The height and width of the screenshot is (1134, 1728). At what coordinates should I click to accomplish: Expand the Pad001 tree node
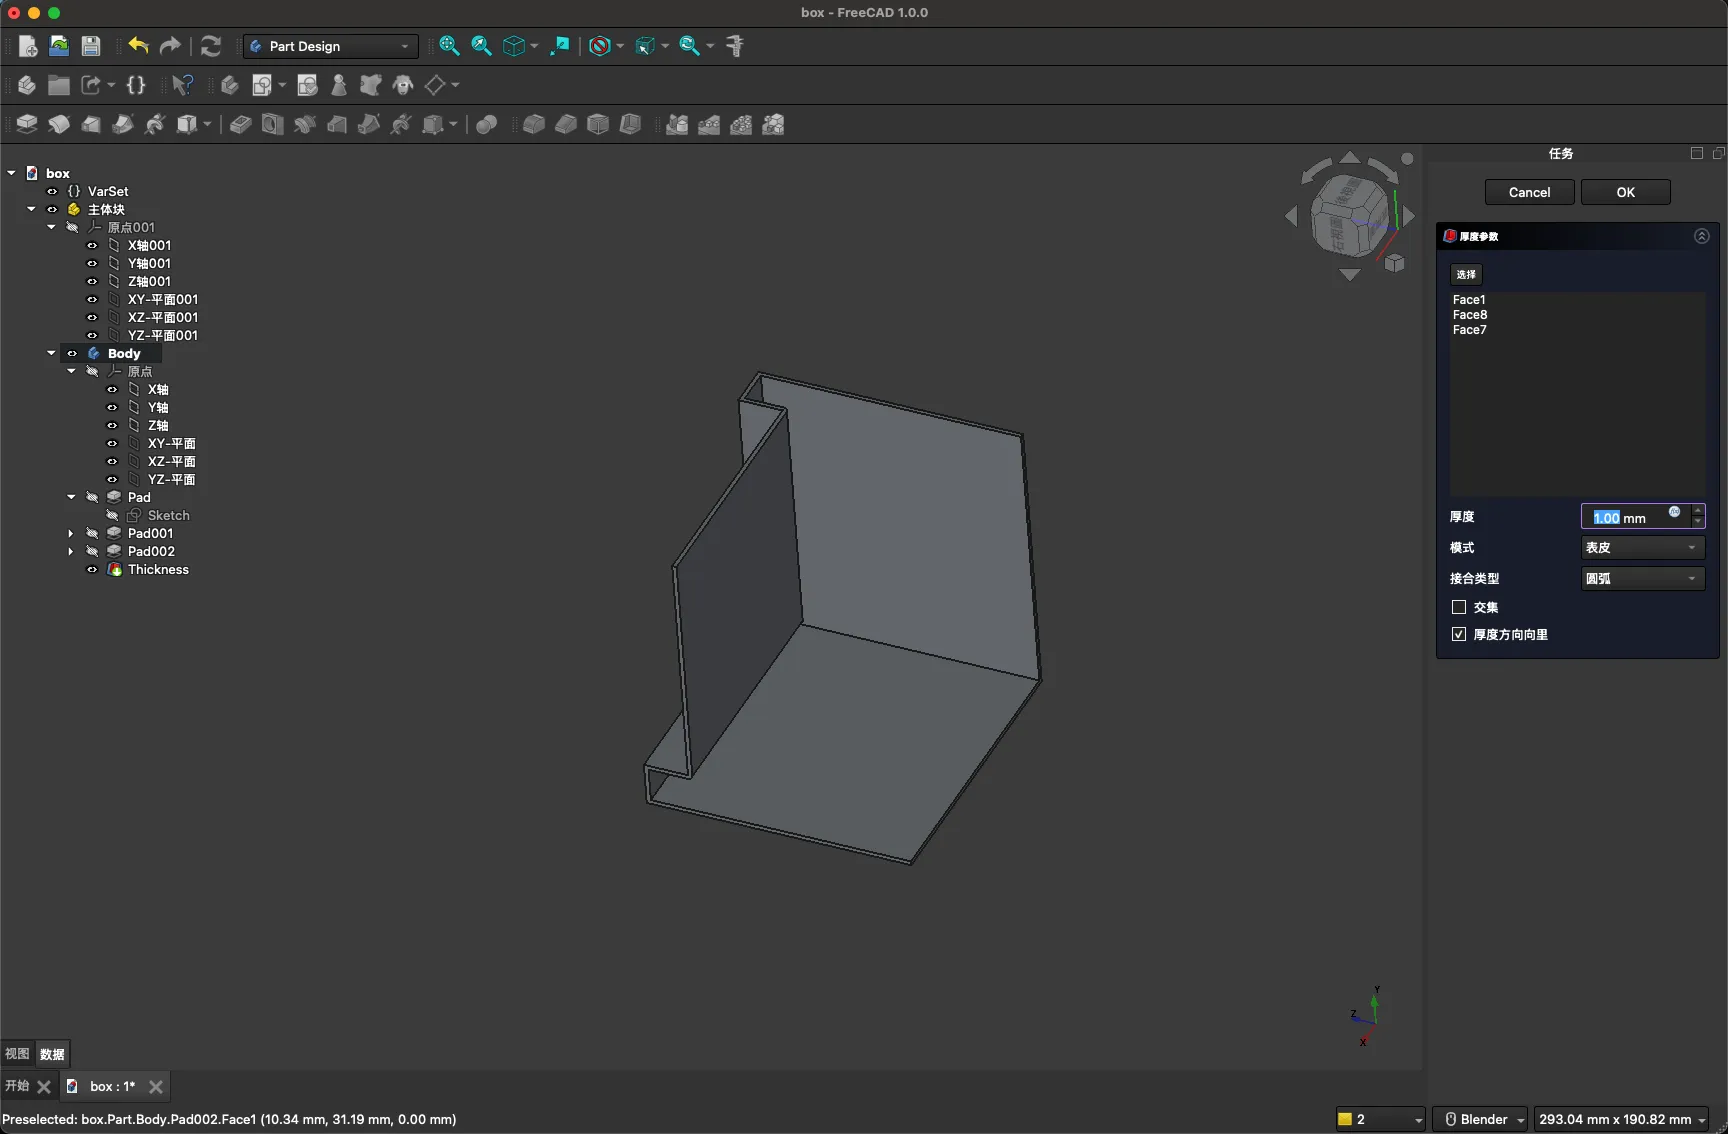[71, 534]
